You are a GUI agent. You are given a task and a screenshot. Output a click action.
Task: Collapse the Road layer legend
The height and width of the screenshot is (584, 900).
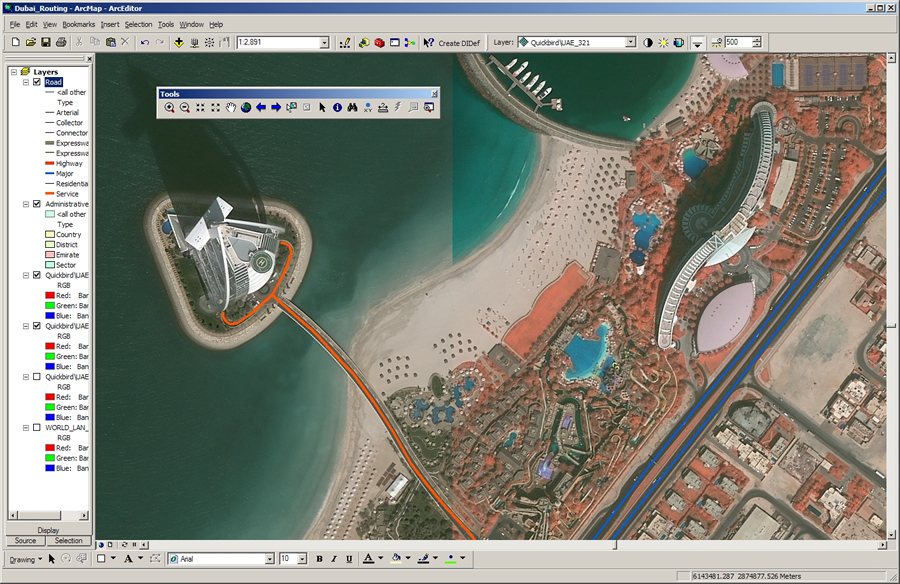point(26,82)
